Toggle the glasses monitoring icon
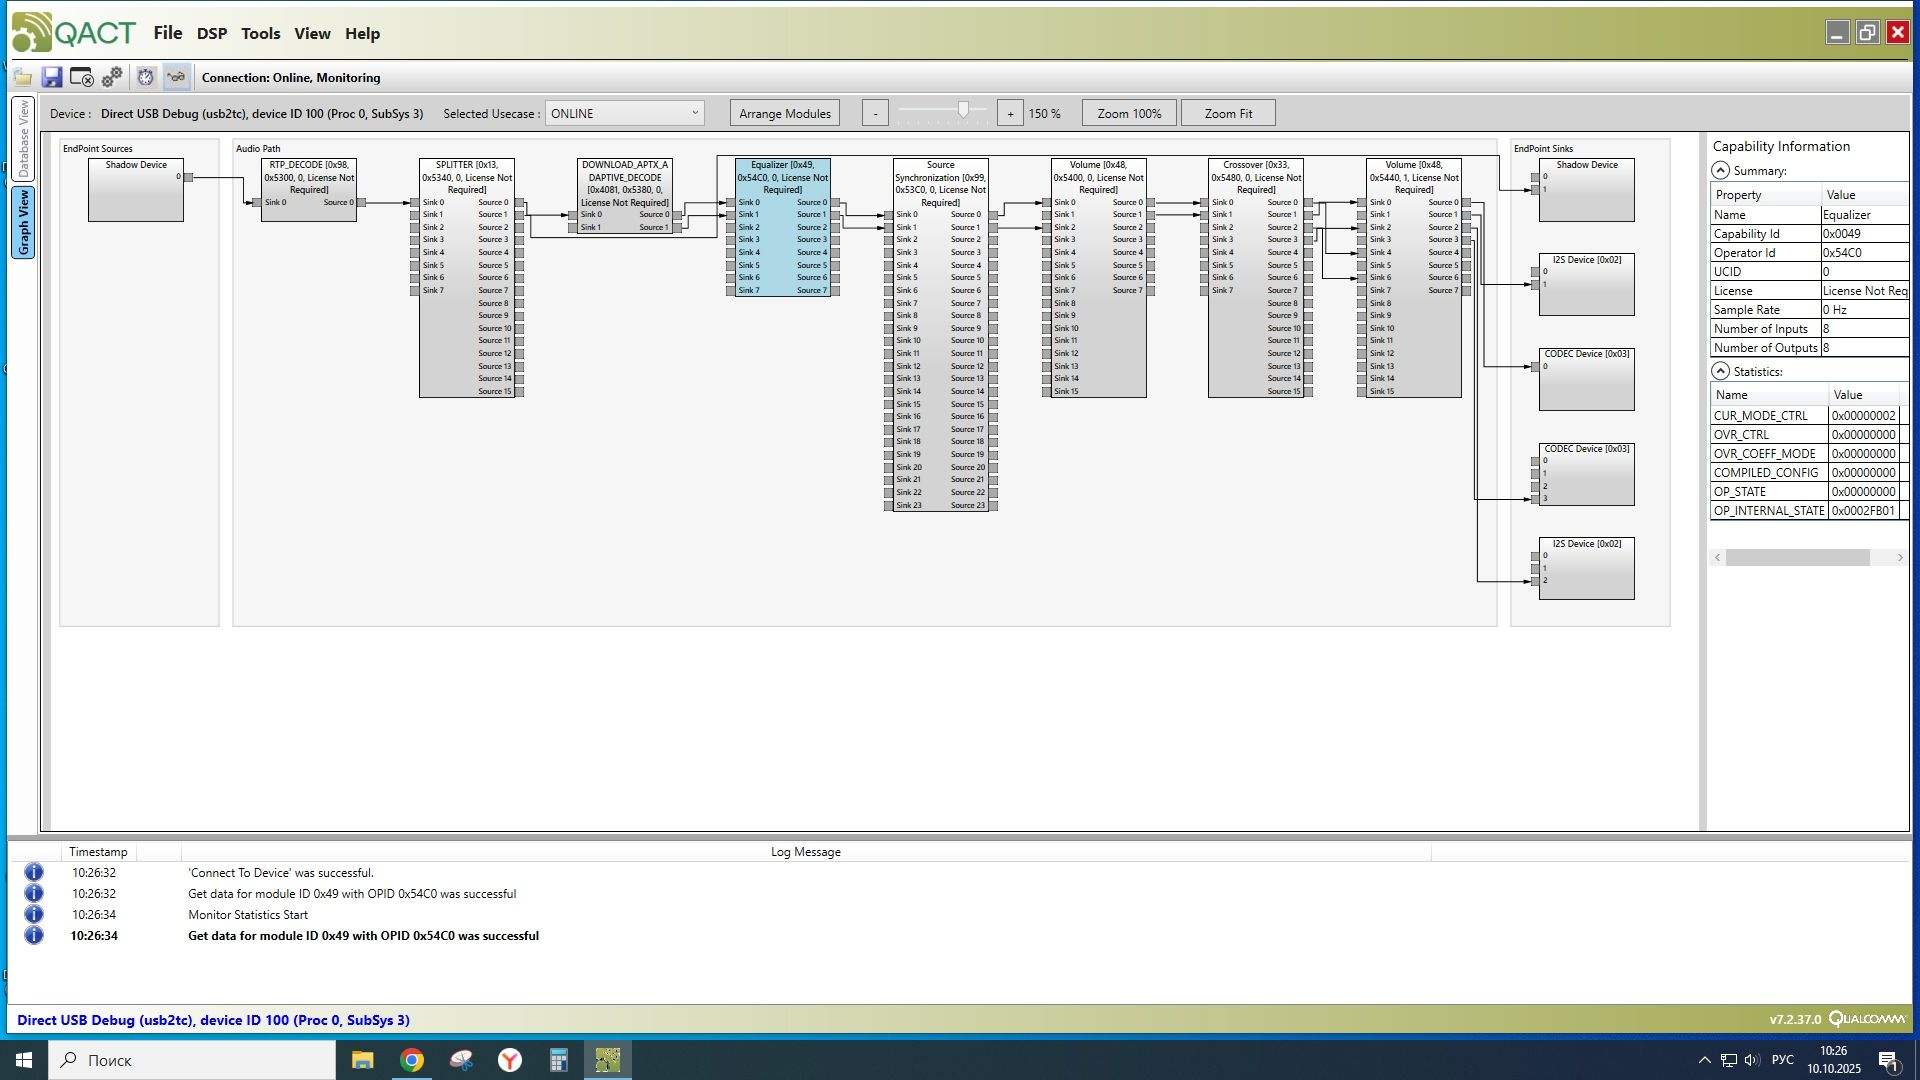The height and width of the screenshot is (1080, 1920). [176, 77]
